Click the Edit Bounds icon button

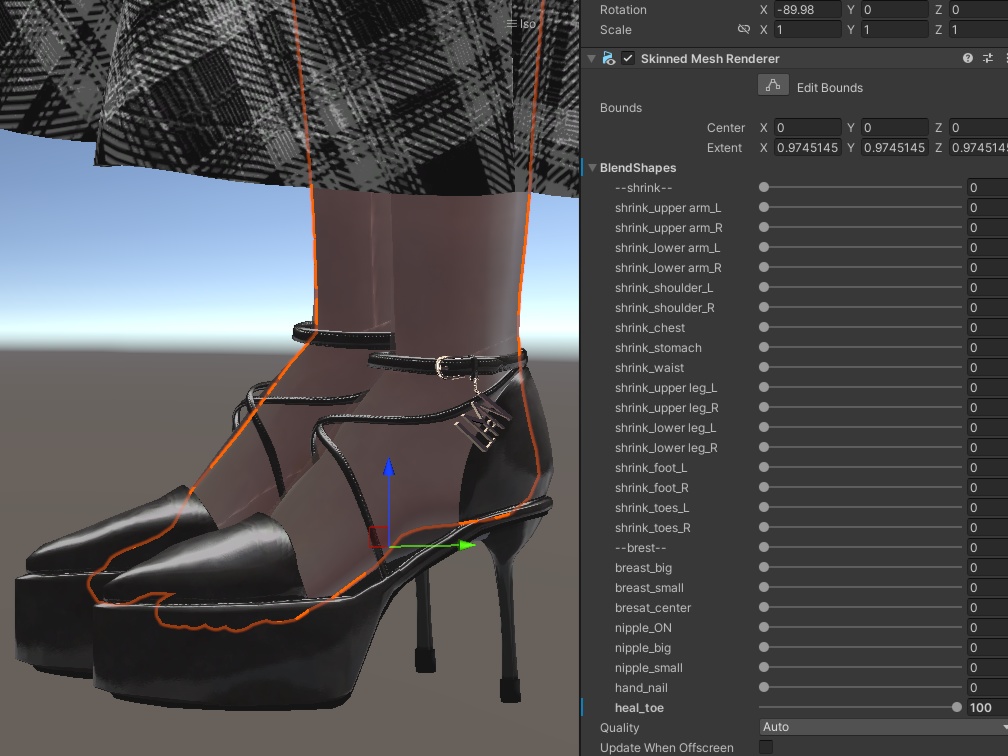click(x=773, y=86)
